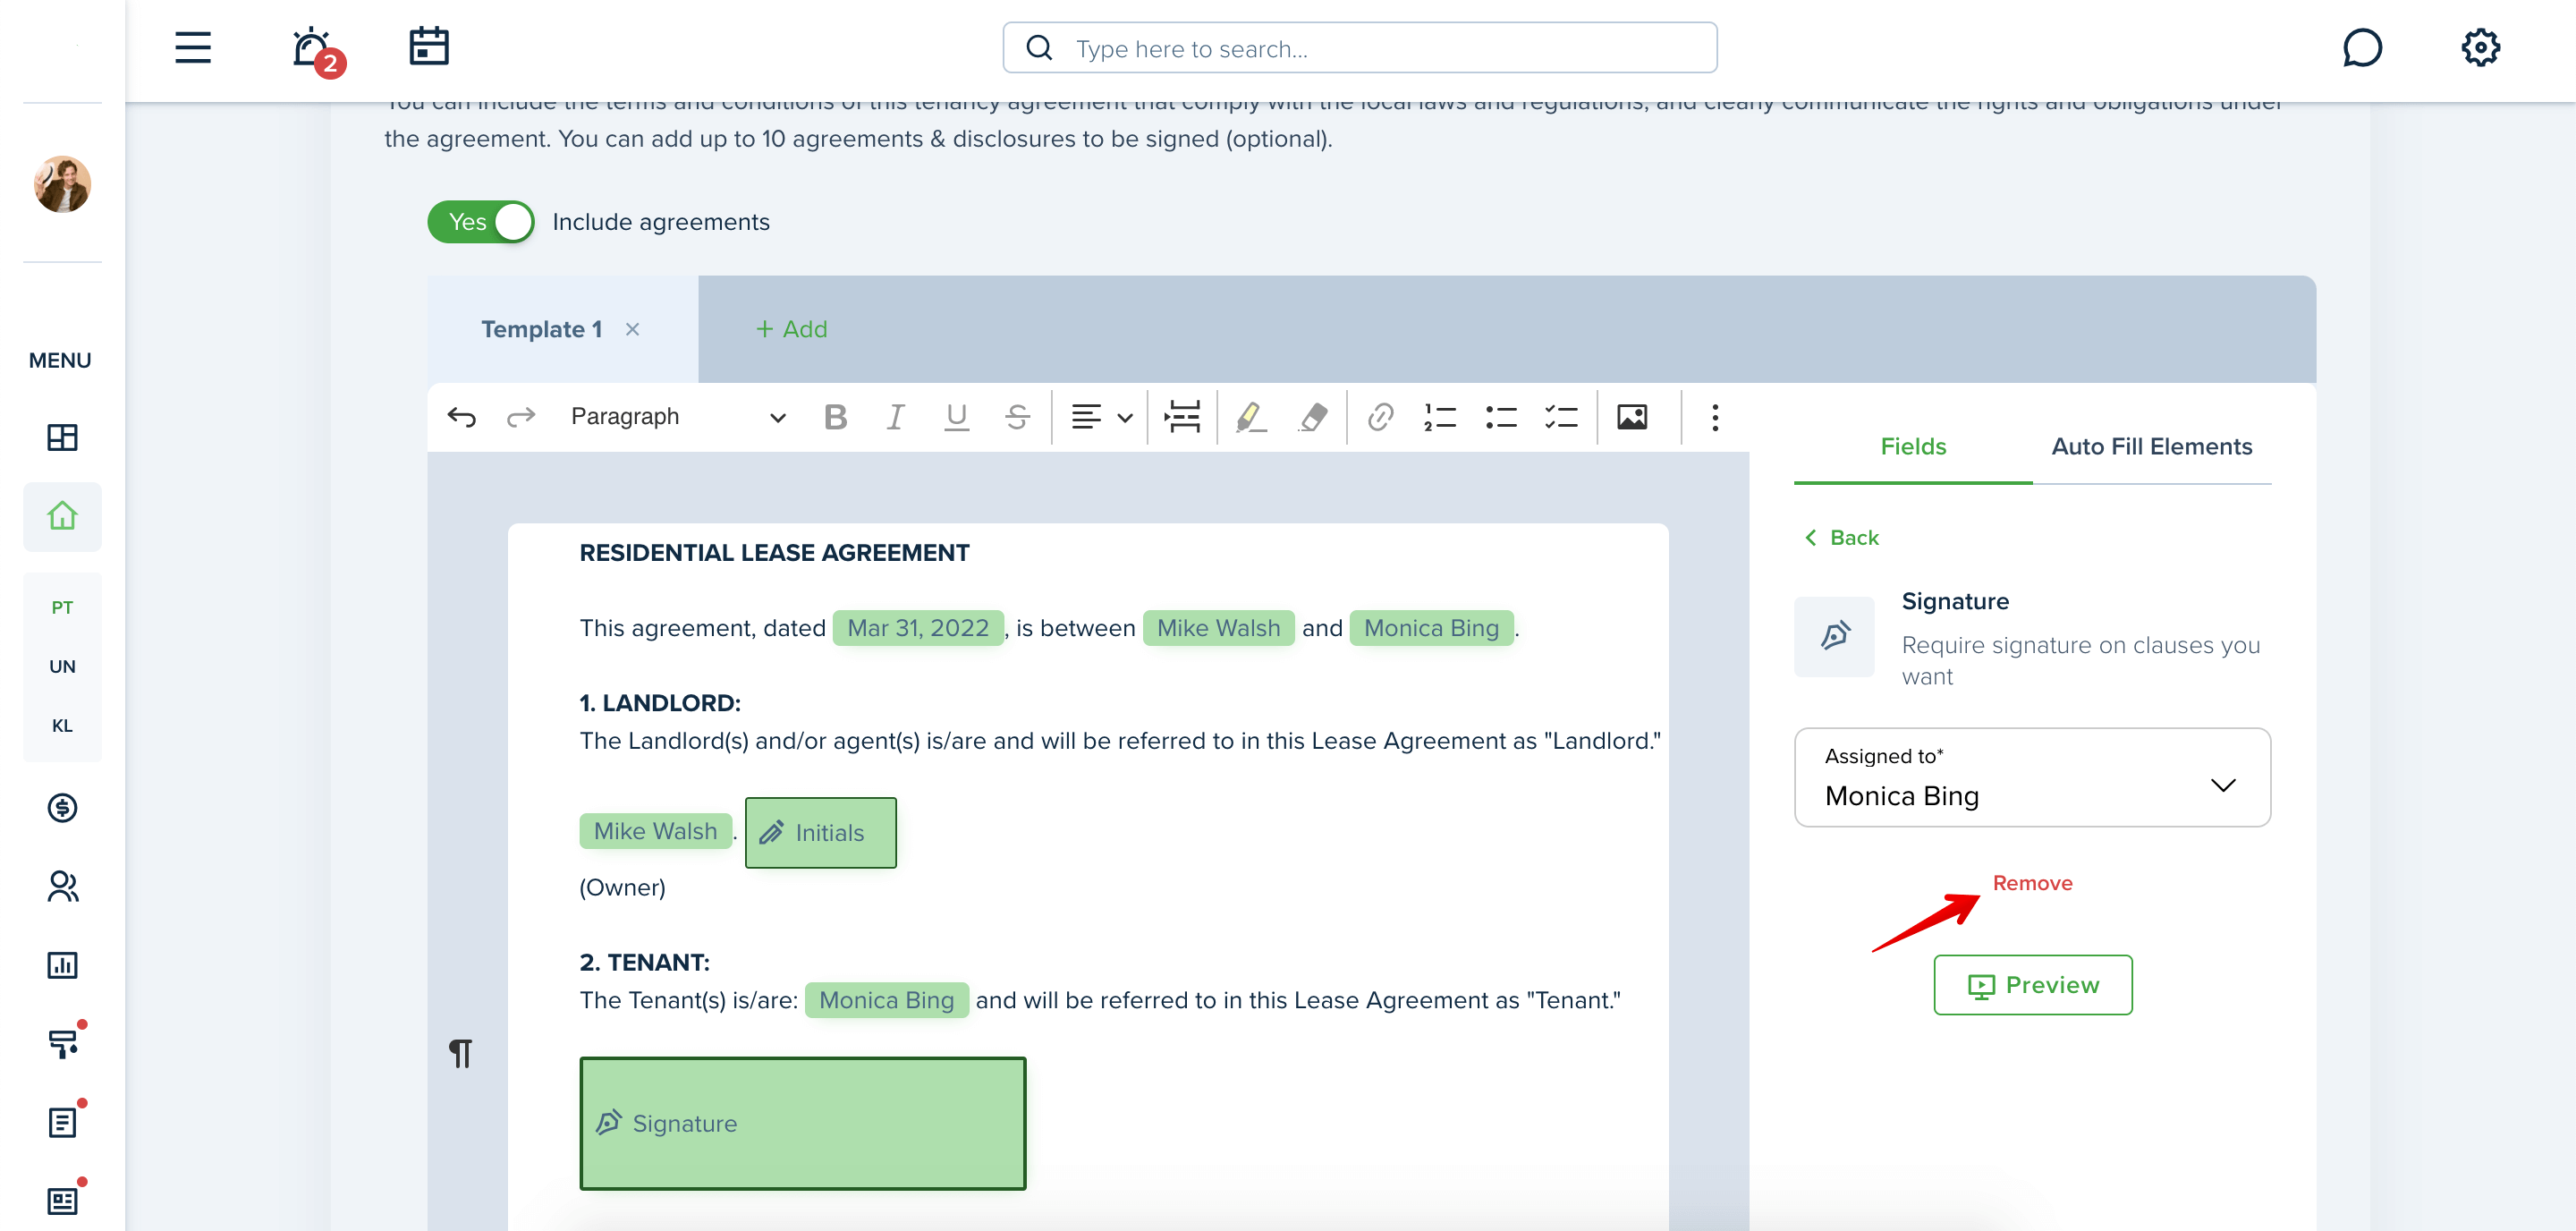Open the reports chart icon in sidebar
The image size is (2576, 1231).
[62, 965]
